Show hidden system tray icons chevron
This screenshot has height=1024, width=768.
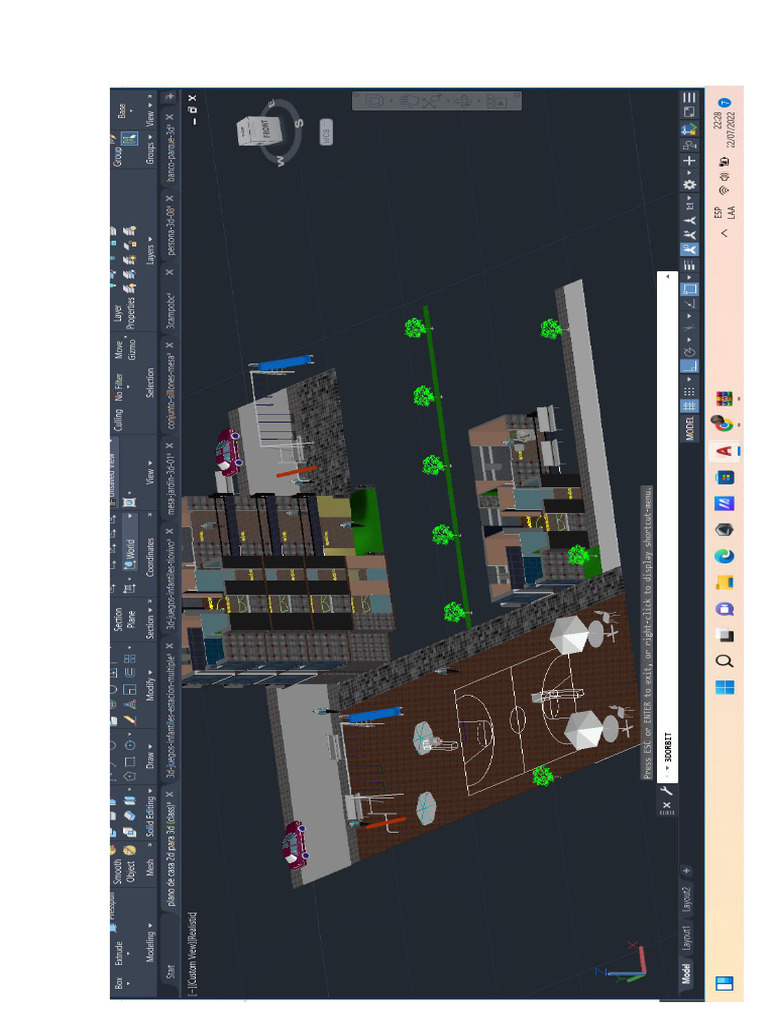click(724, 232)
